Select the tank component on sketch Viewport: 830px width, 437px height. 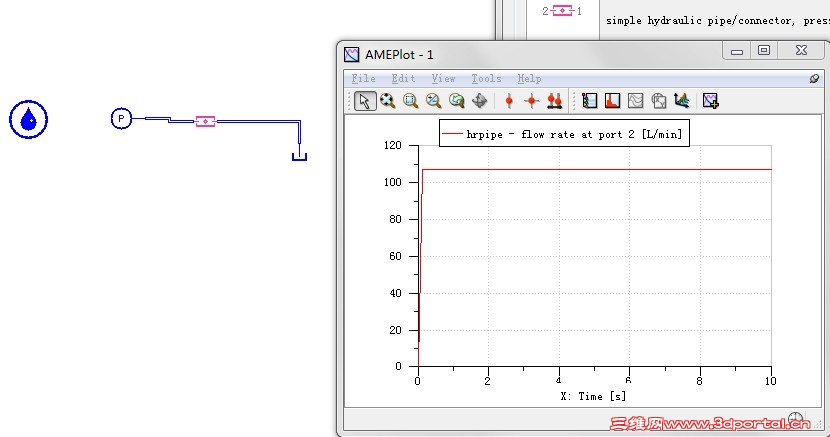tap(300, 157)
